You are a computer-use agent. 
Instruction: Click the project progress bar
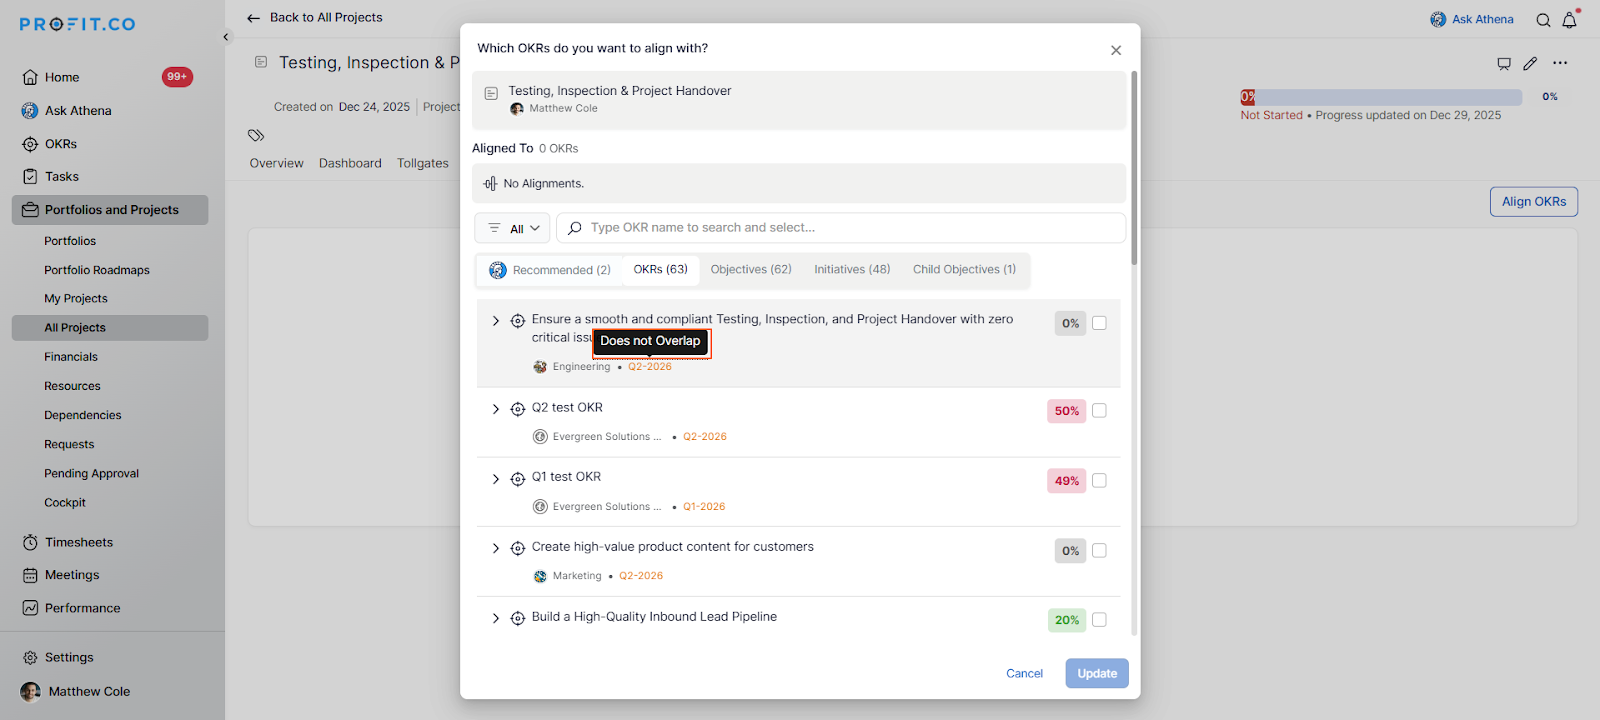coord(1381,97)
